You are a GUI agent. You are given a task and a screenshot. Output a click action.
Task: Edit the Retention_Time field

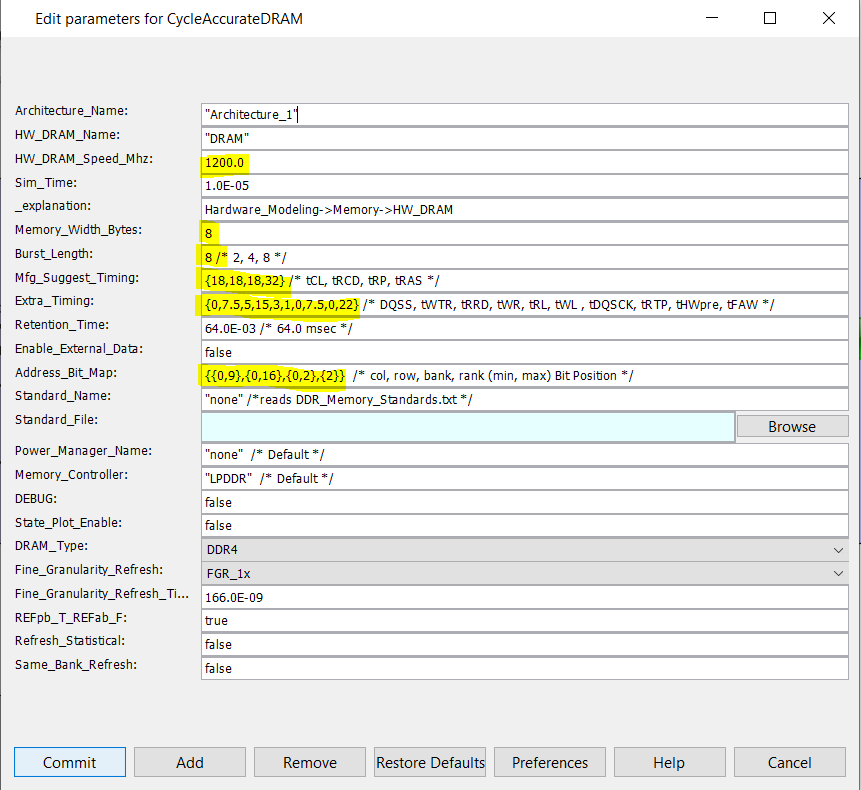[x=525, y=329]
